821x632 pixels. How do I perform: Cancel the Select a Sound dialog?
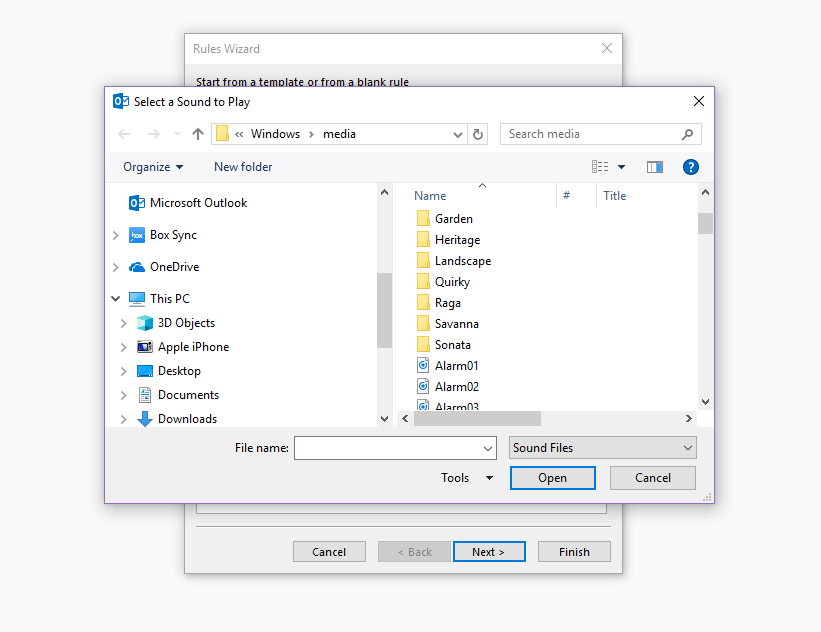pyautogui.click(x=652, y=478)
